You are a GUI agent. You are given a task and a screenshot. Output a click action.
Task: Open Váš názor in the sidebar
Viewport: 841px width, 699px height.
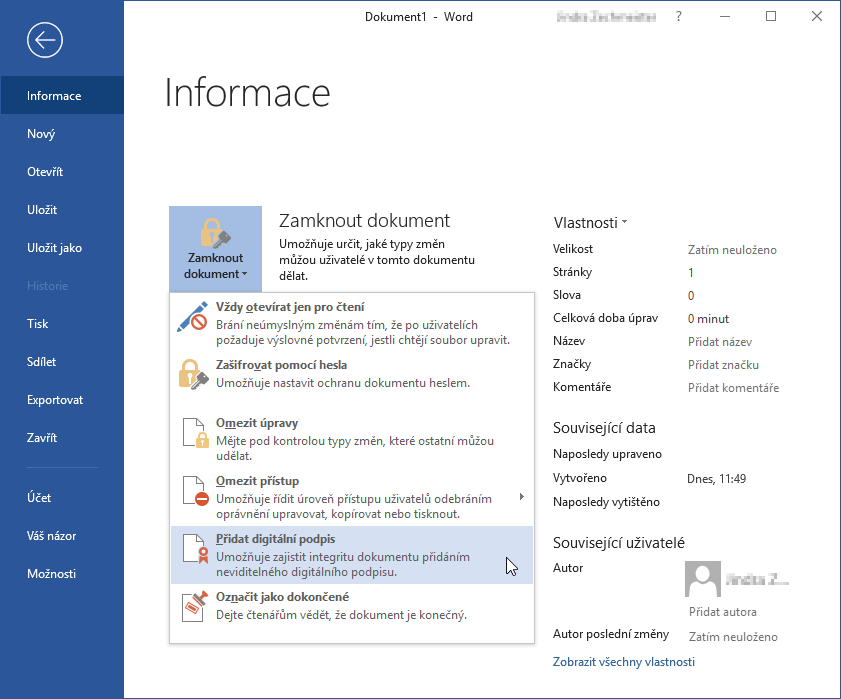[x=62, y=535]
